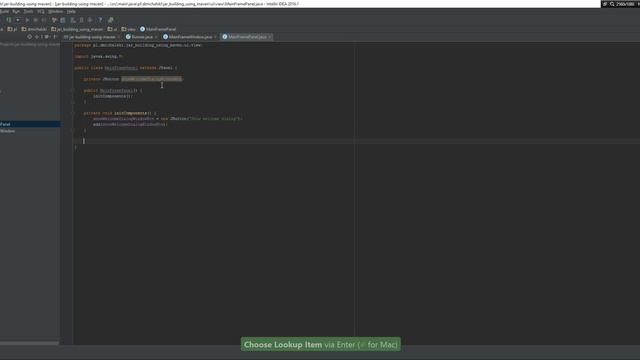Click the 'import javax.swing' line
Image resolution: width=640 pixels, height=360 pixels.
click(98, 56)
